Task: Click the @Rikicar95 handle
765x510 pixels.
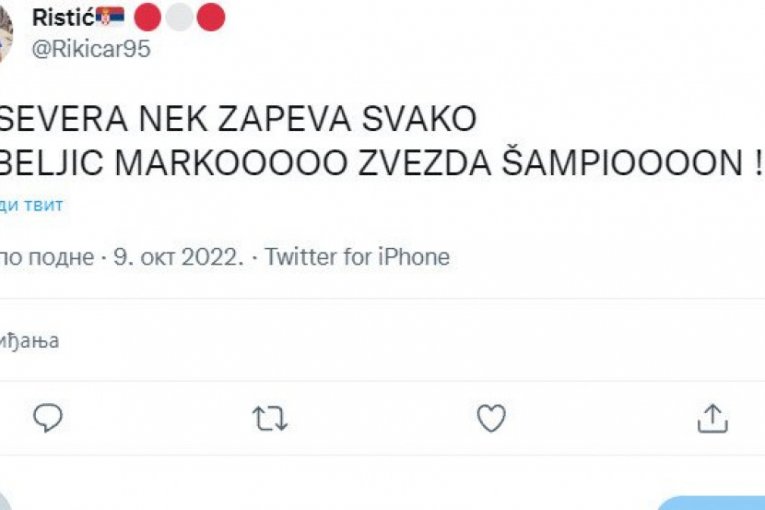Action: (91, 49)
